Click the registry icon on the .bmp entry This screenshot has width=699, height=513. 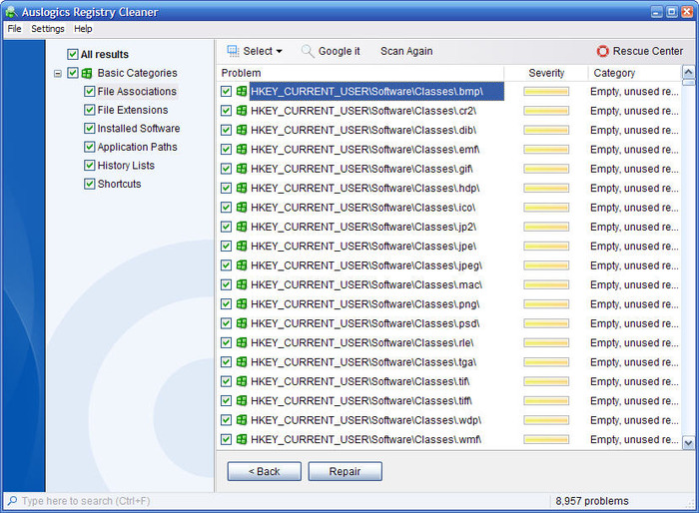click(241, 92)
